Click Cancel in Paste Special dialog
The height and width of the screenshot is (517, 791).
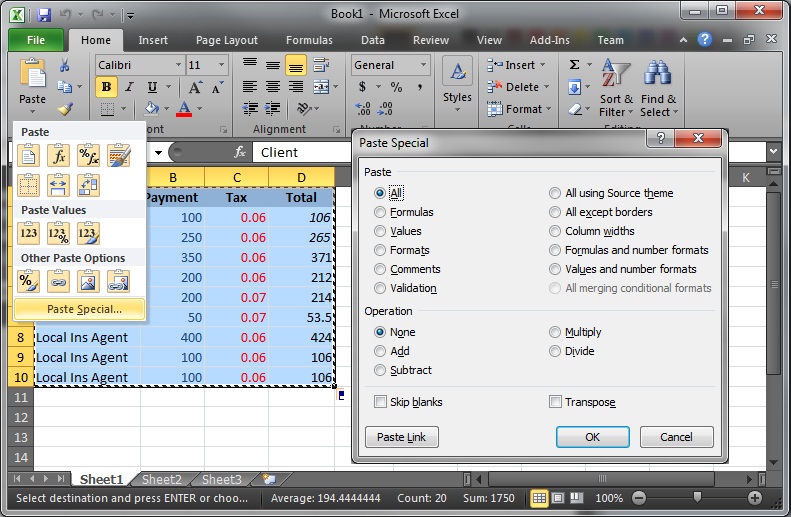676,437
